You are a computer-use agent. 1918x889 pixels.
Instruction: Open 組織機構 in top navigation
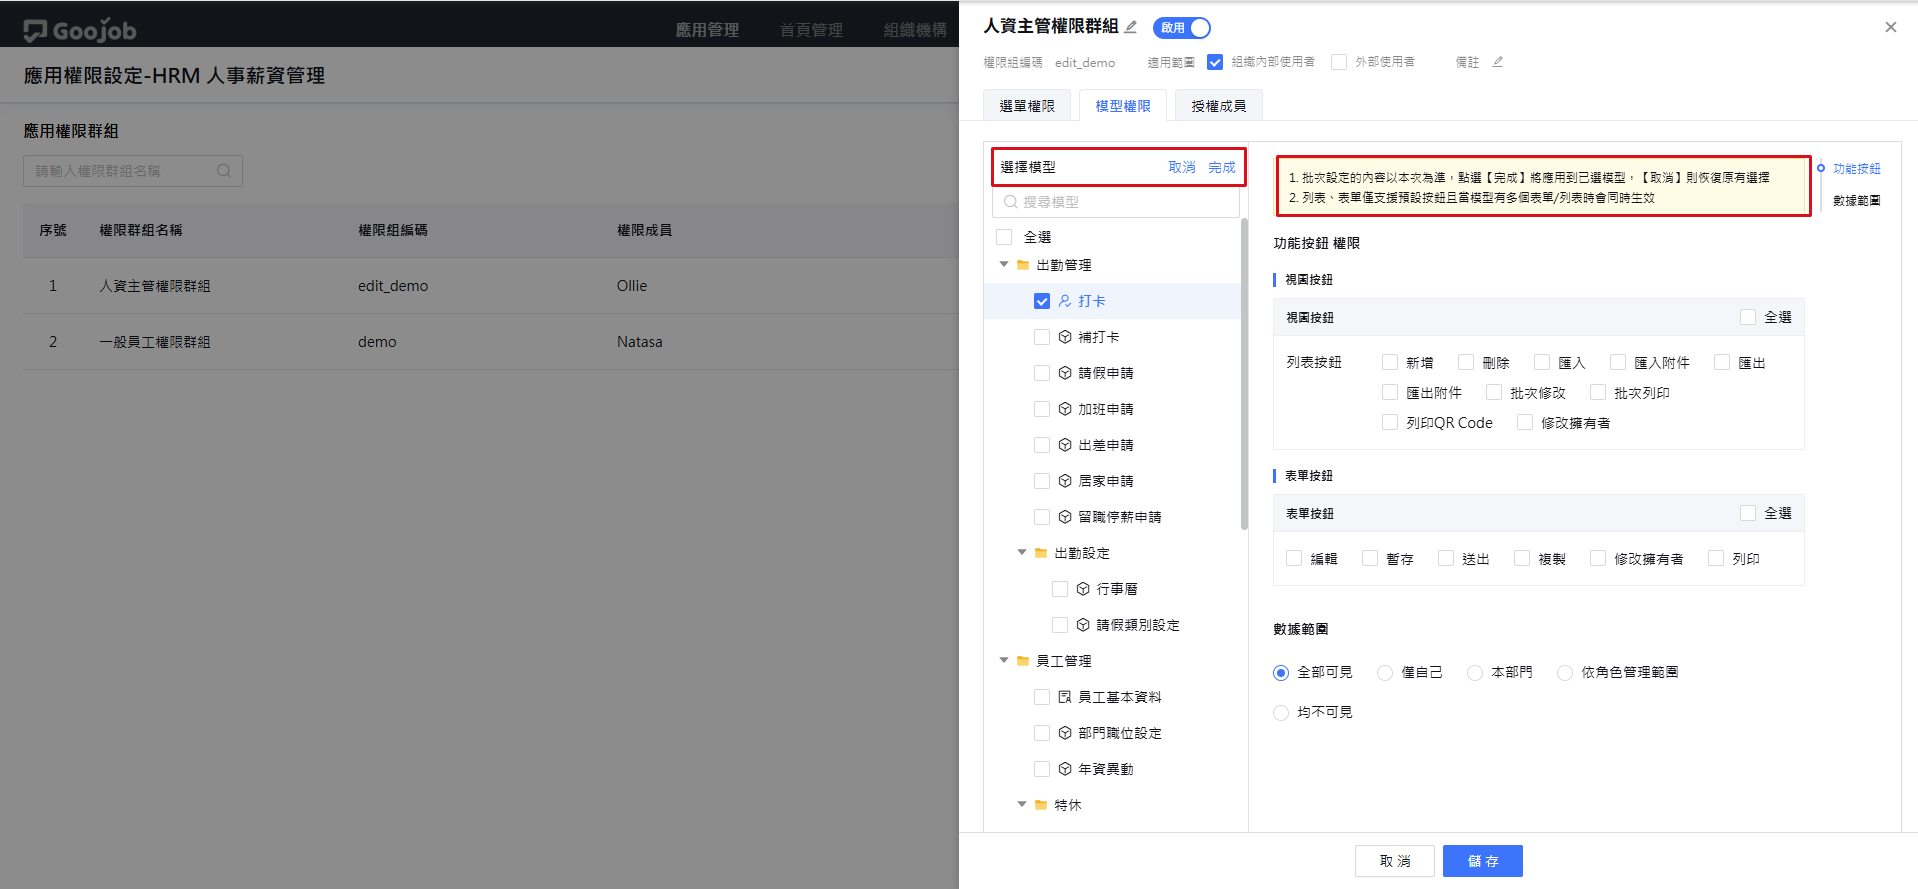tap(915, 30)
